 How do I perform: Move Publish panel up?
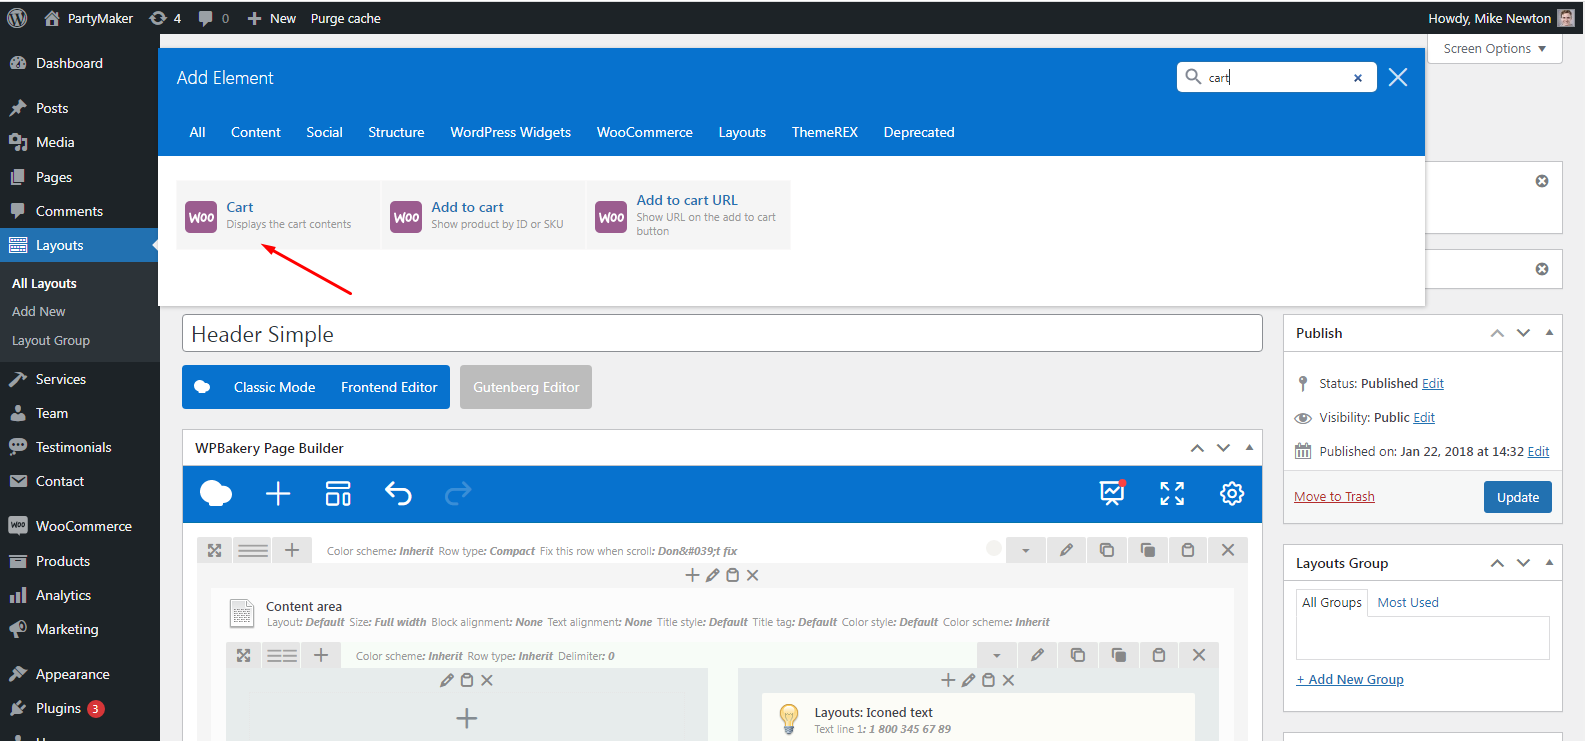point(1497,333)
